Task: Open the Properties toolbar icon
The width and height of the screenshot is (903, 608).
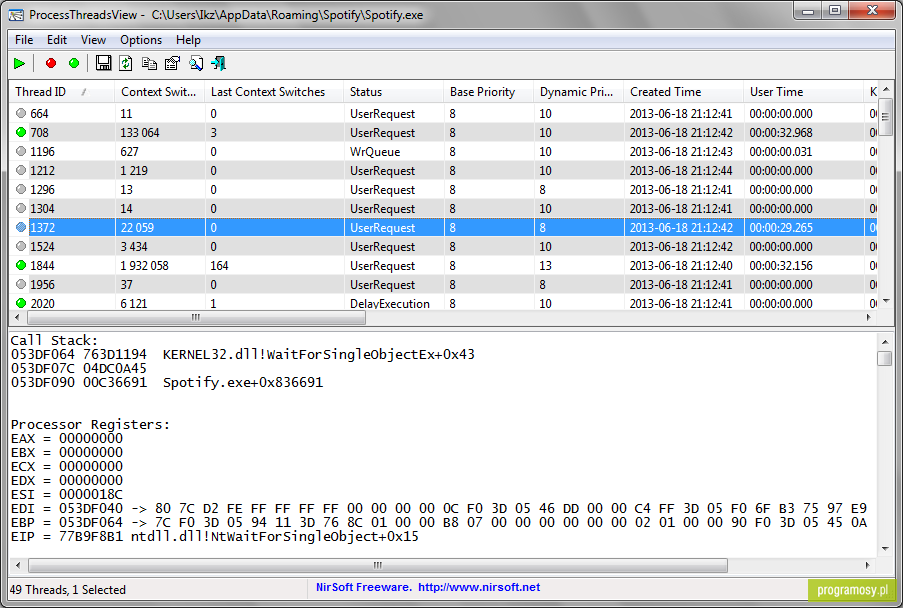Action: pos(172,63)
